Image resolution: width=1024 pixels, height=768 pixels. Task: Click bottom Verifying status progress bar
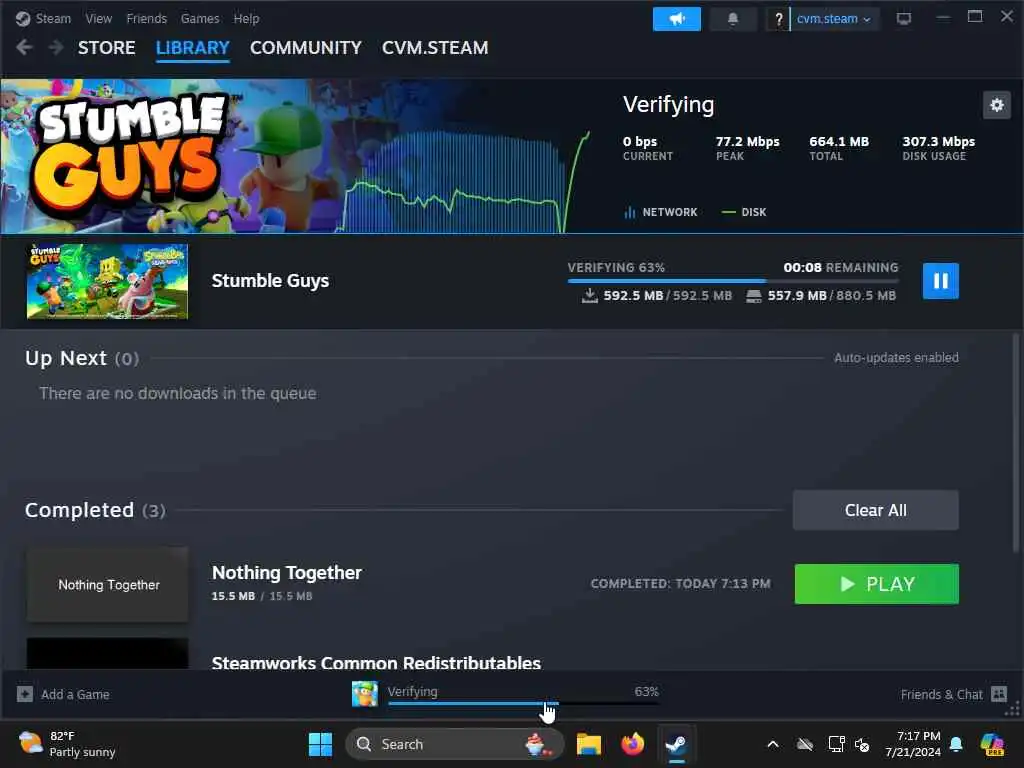click(x=523, y=703)
